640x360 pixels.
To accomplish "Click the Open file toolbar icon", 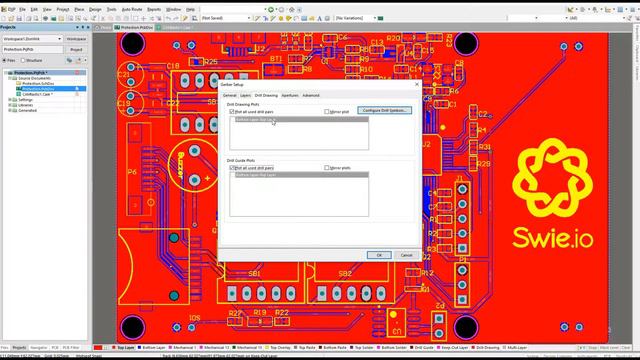I will 11,18.
